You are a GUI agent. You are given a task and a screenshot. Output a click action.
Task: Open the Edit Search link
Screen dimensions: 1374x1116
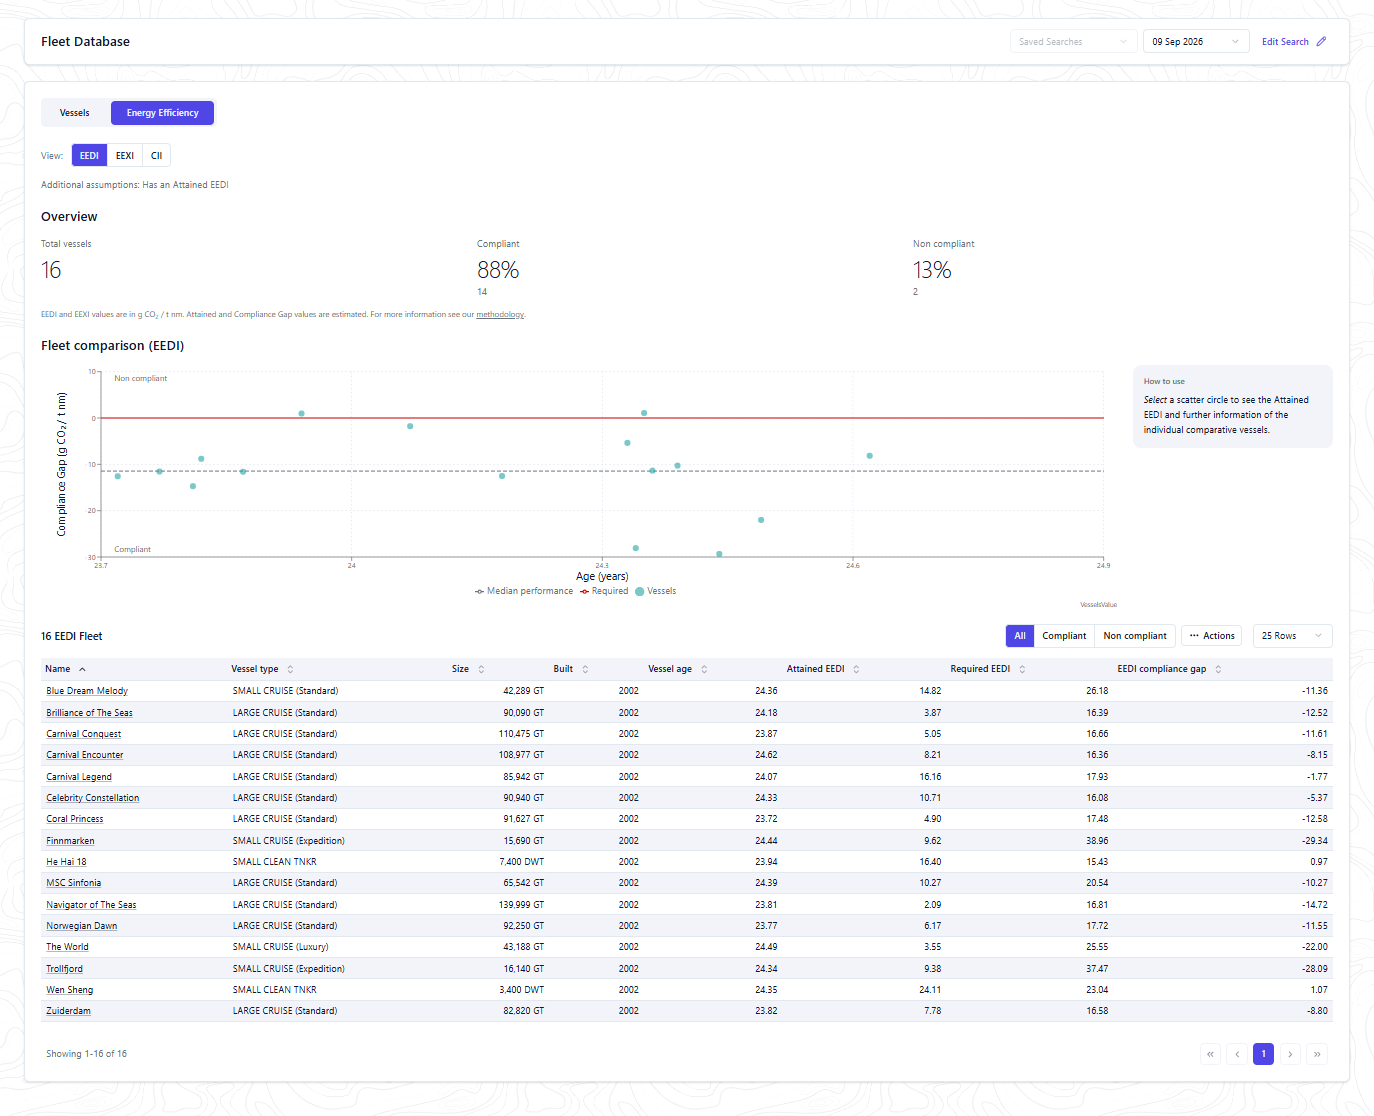(1285, 42)
